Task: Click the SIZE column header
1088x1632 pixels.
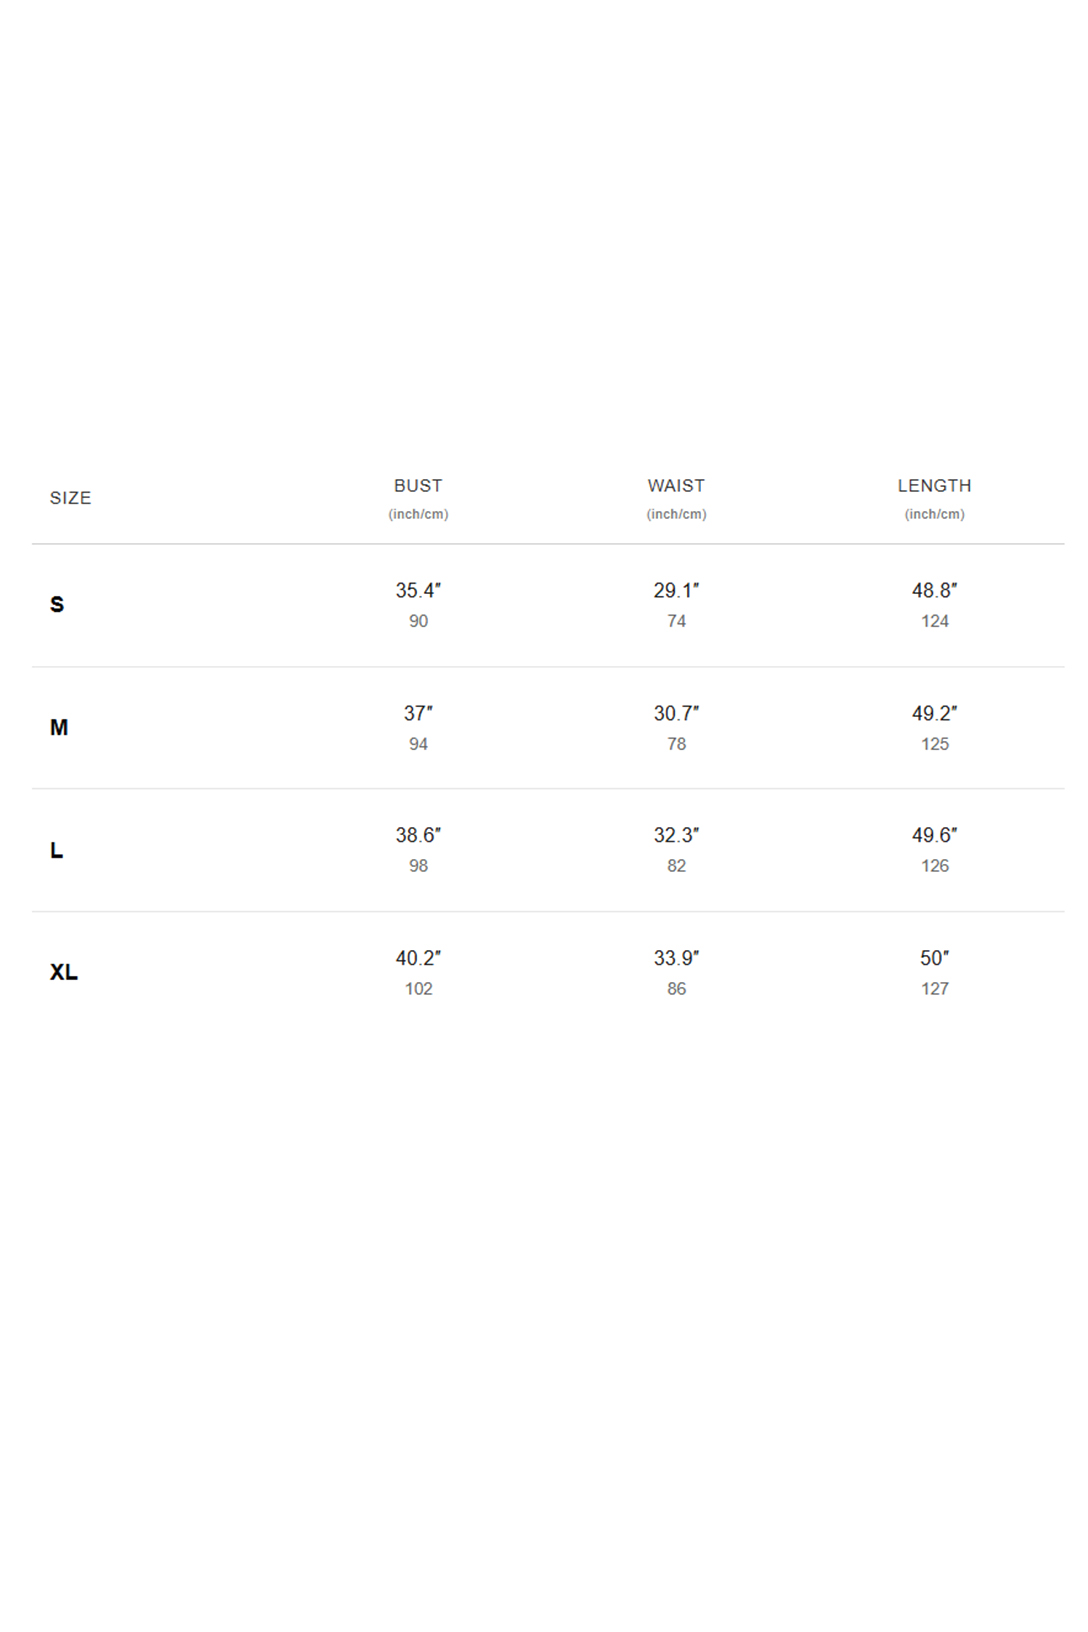Action: click(70, 498)
